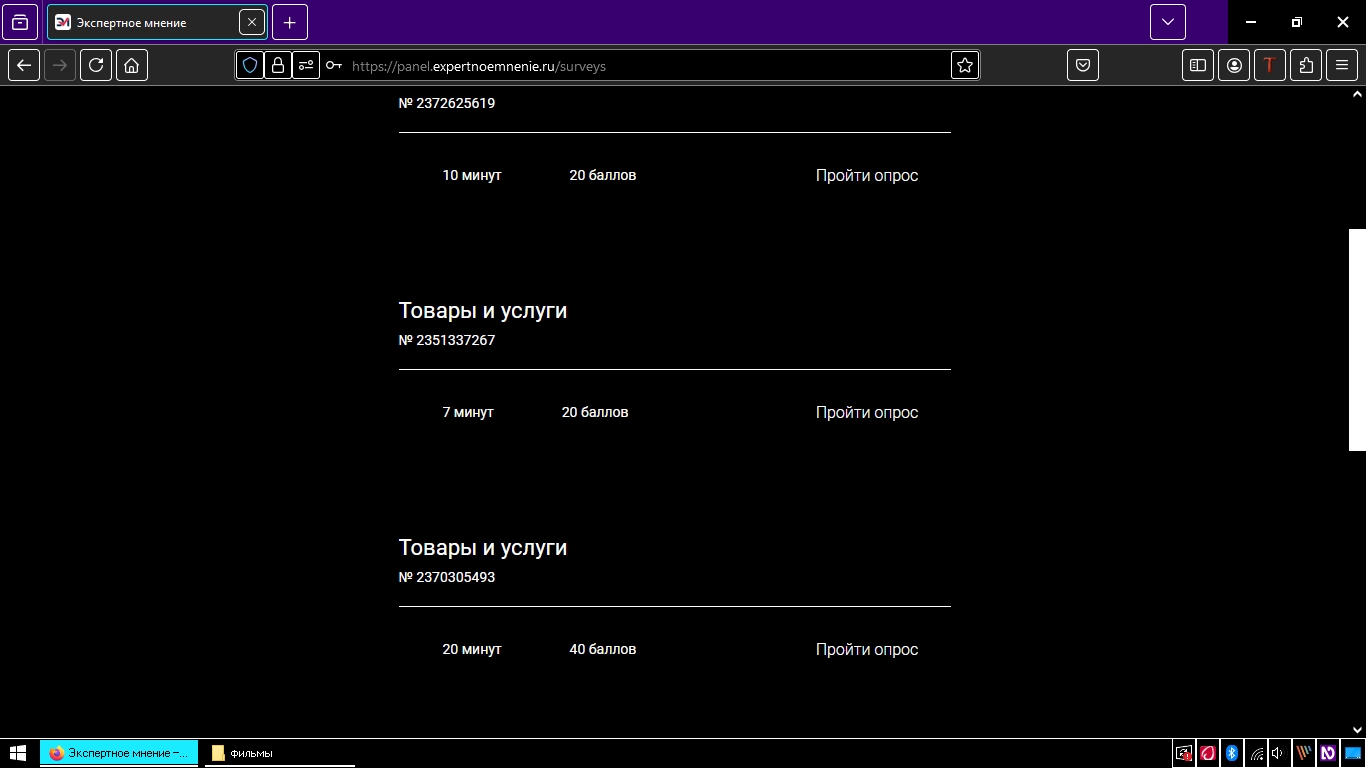The width and height of the screenshot is (1366, 768).
Task: Minimize the Firefox window
Action: (x=1251, y=22)
